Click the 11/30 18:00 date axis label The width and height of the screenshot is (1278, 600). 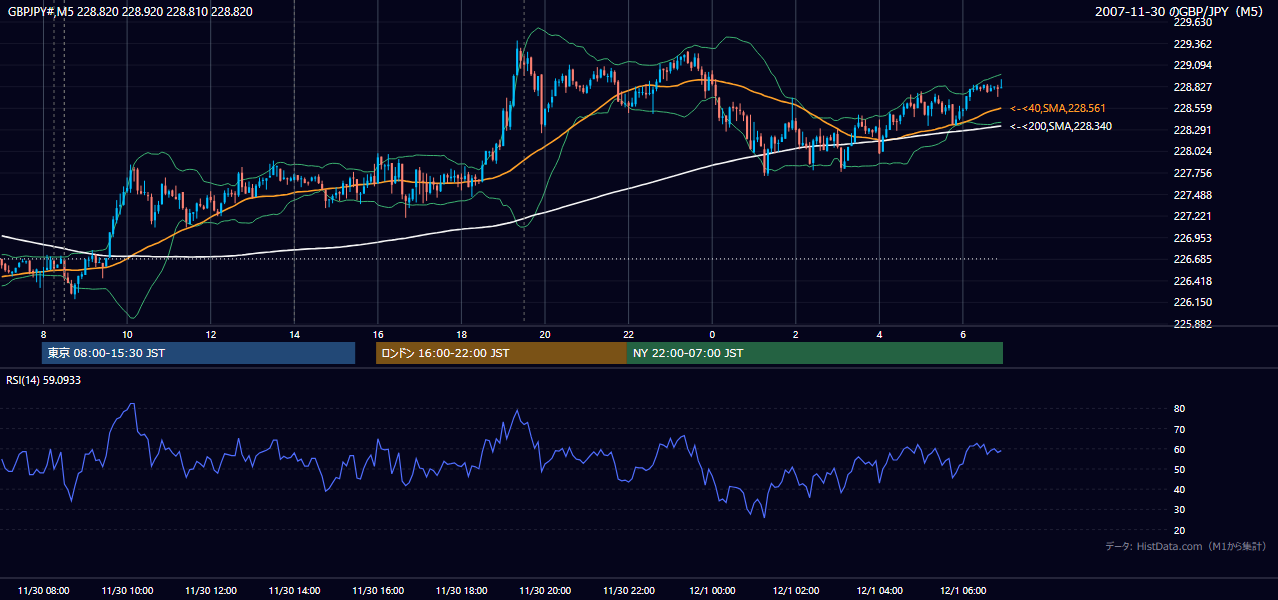coord(461,591)
